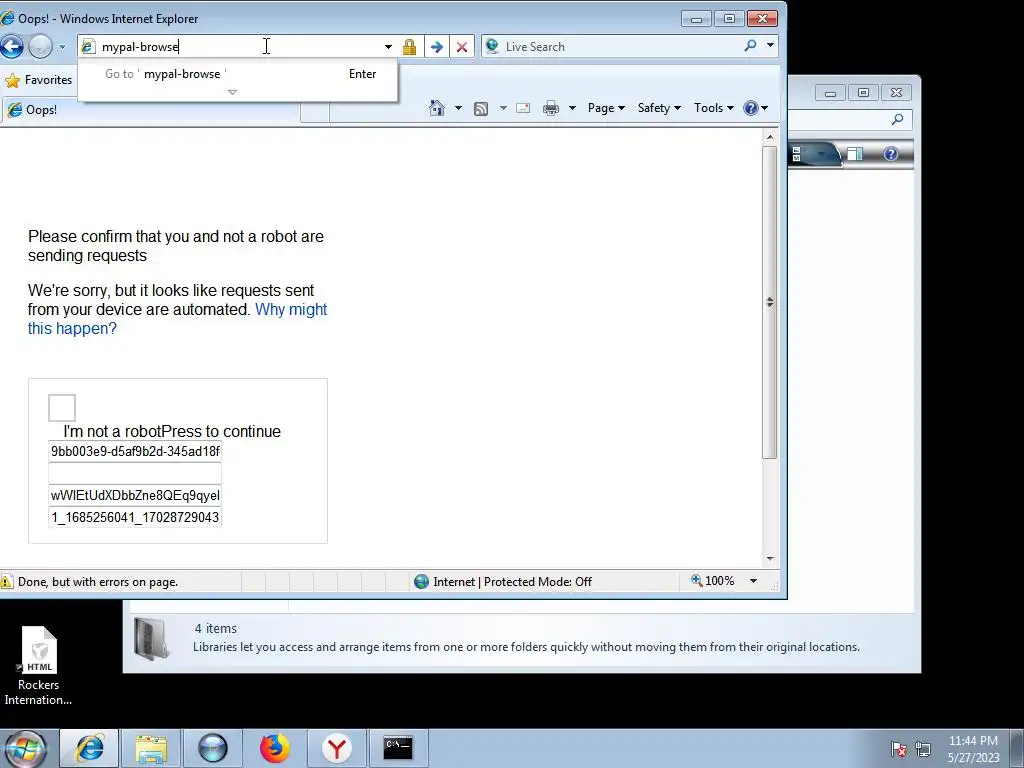The width and height of the screenshot is (1024, 768).
Task: Open the recent pages dropdown beside navigation arrows
Action: click(62, 47)
